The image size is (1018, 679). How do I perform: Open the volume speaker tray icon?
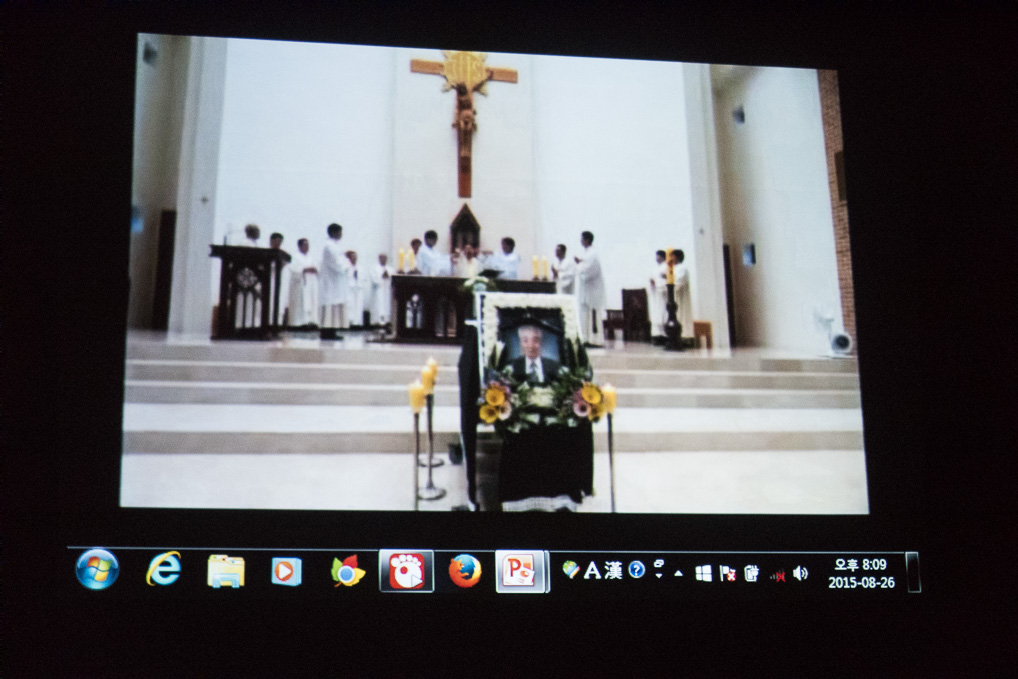[x=801, y=573]
